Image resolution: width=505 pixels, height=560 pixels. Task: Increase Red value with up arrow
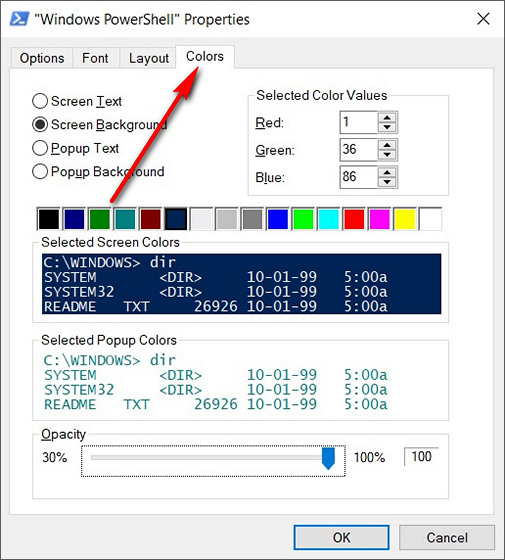(x=387, y=118)
